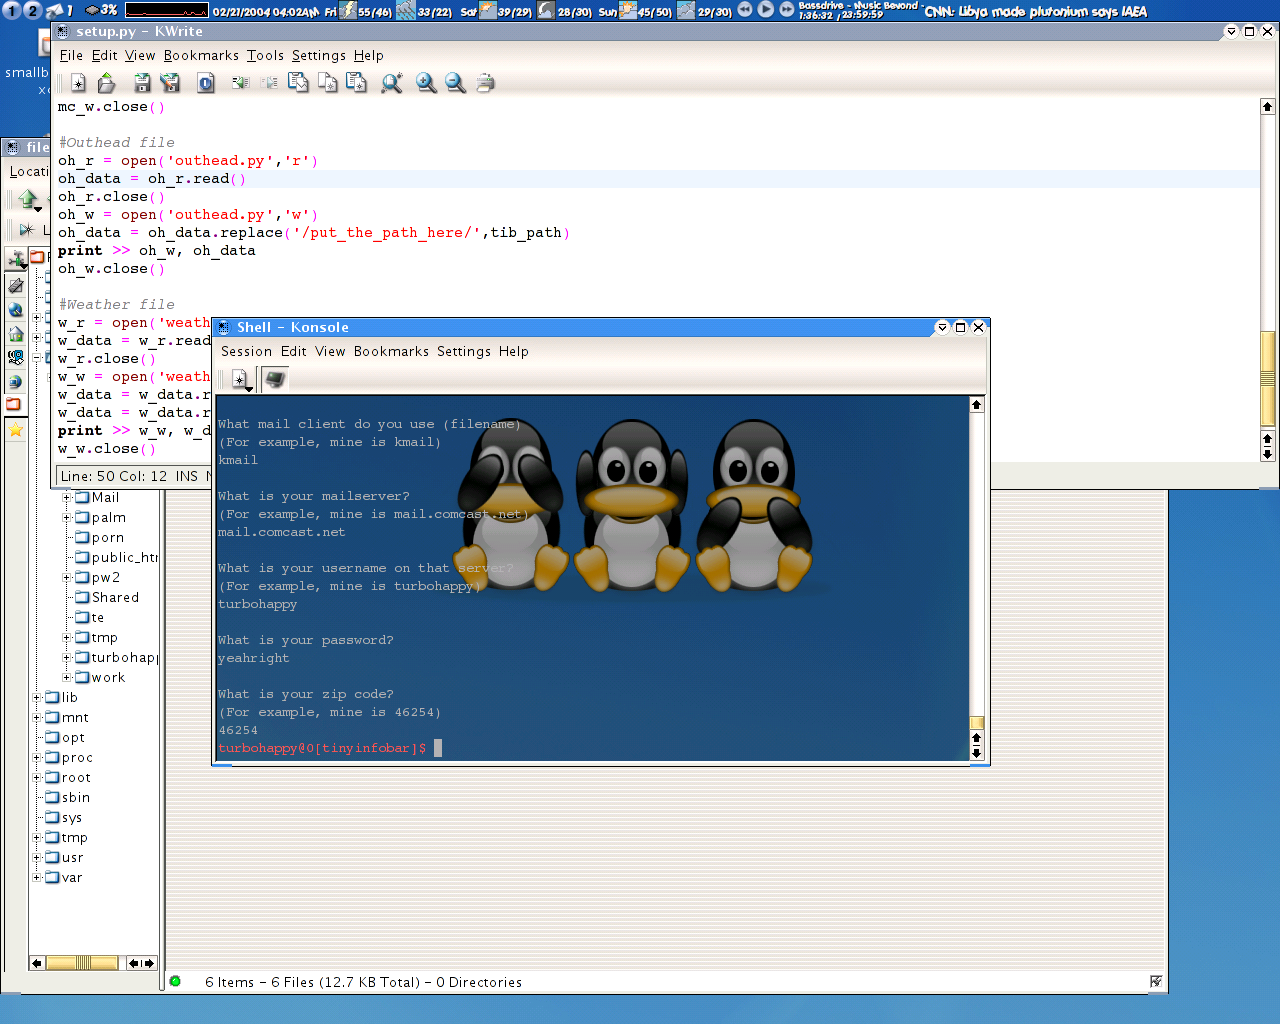Click media player next track button
The width and height of the screenshot is (1280, 1024).
tap(787, 10)
